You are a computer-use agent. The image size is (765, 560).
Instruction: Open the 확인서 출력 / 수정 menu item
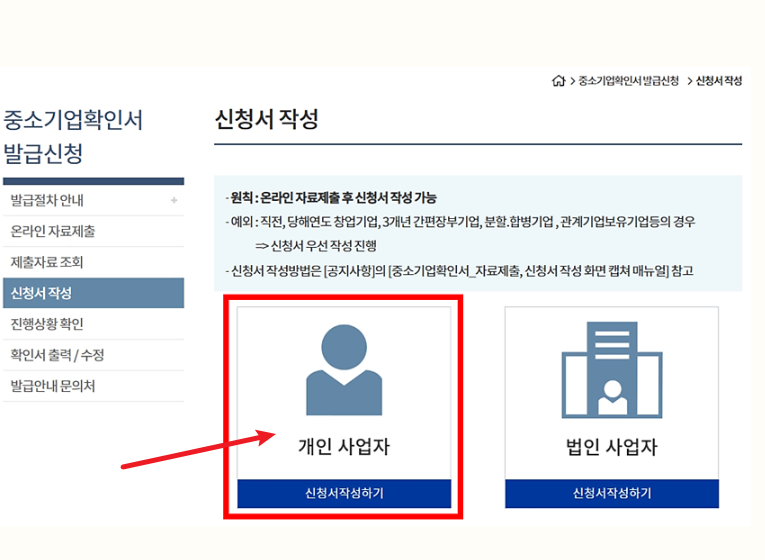click(93, 355)
